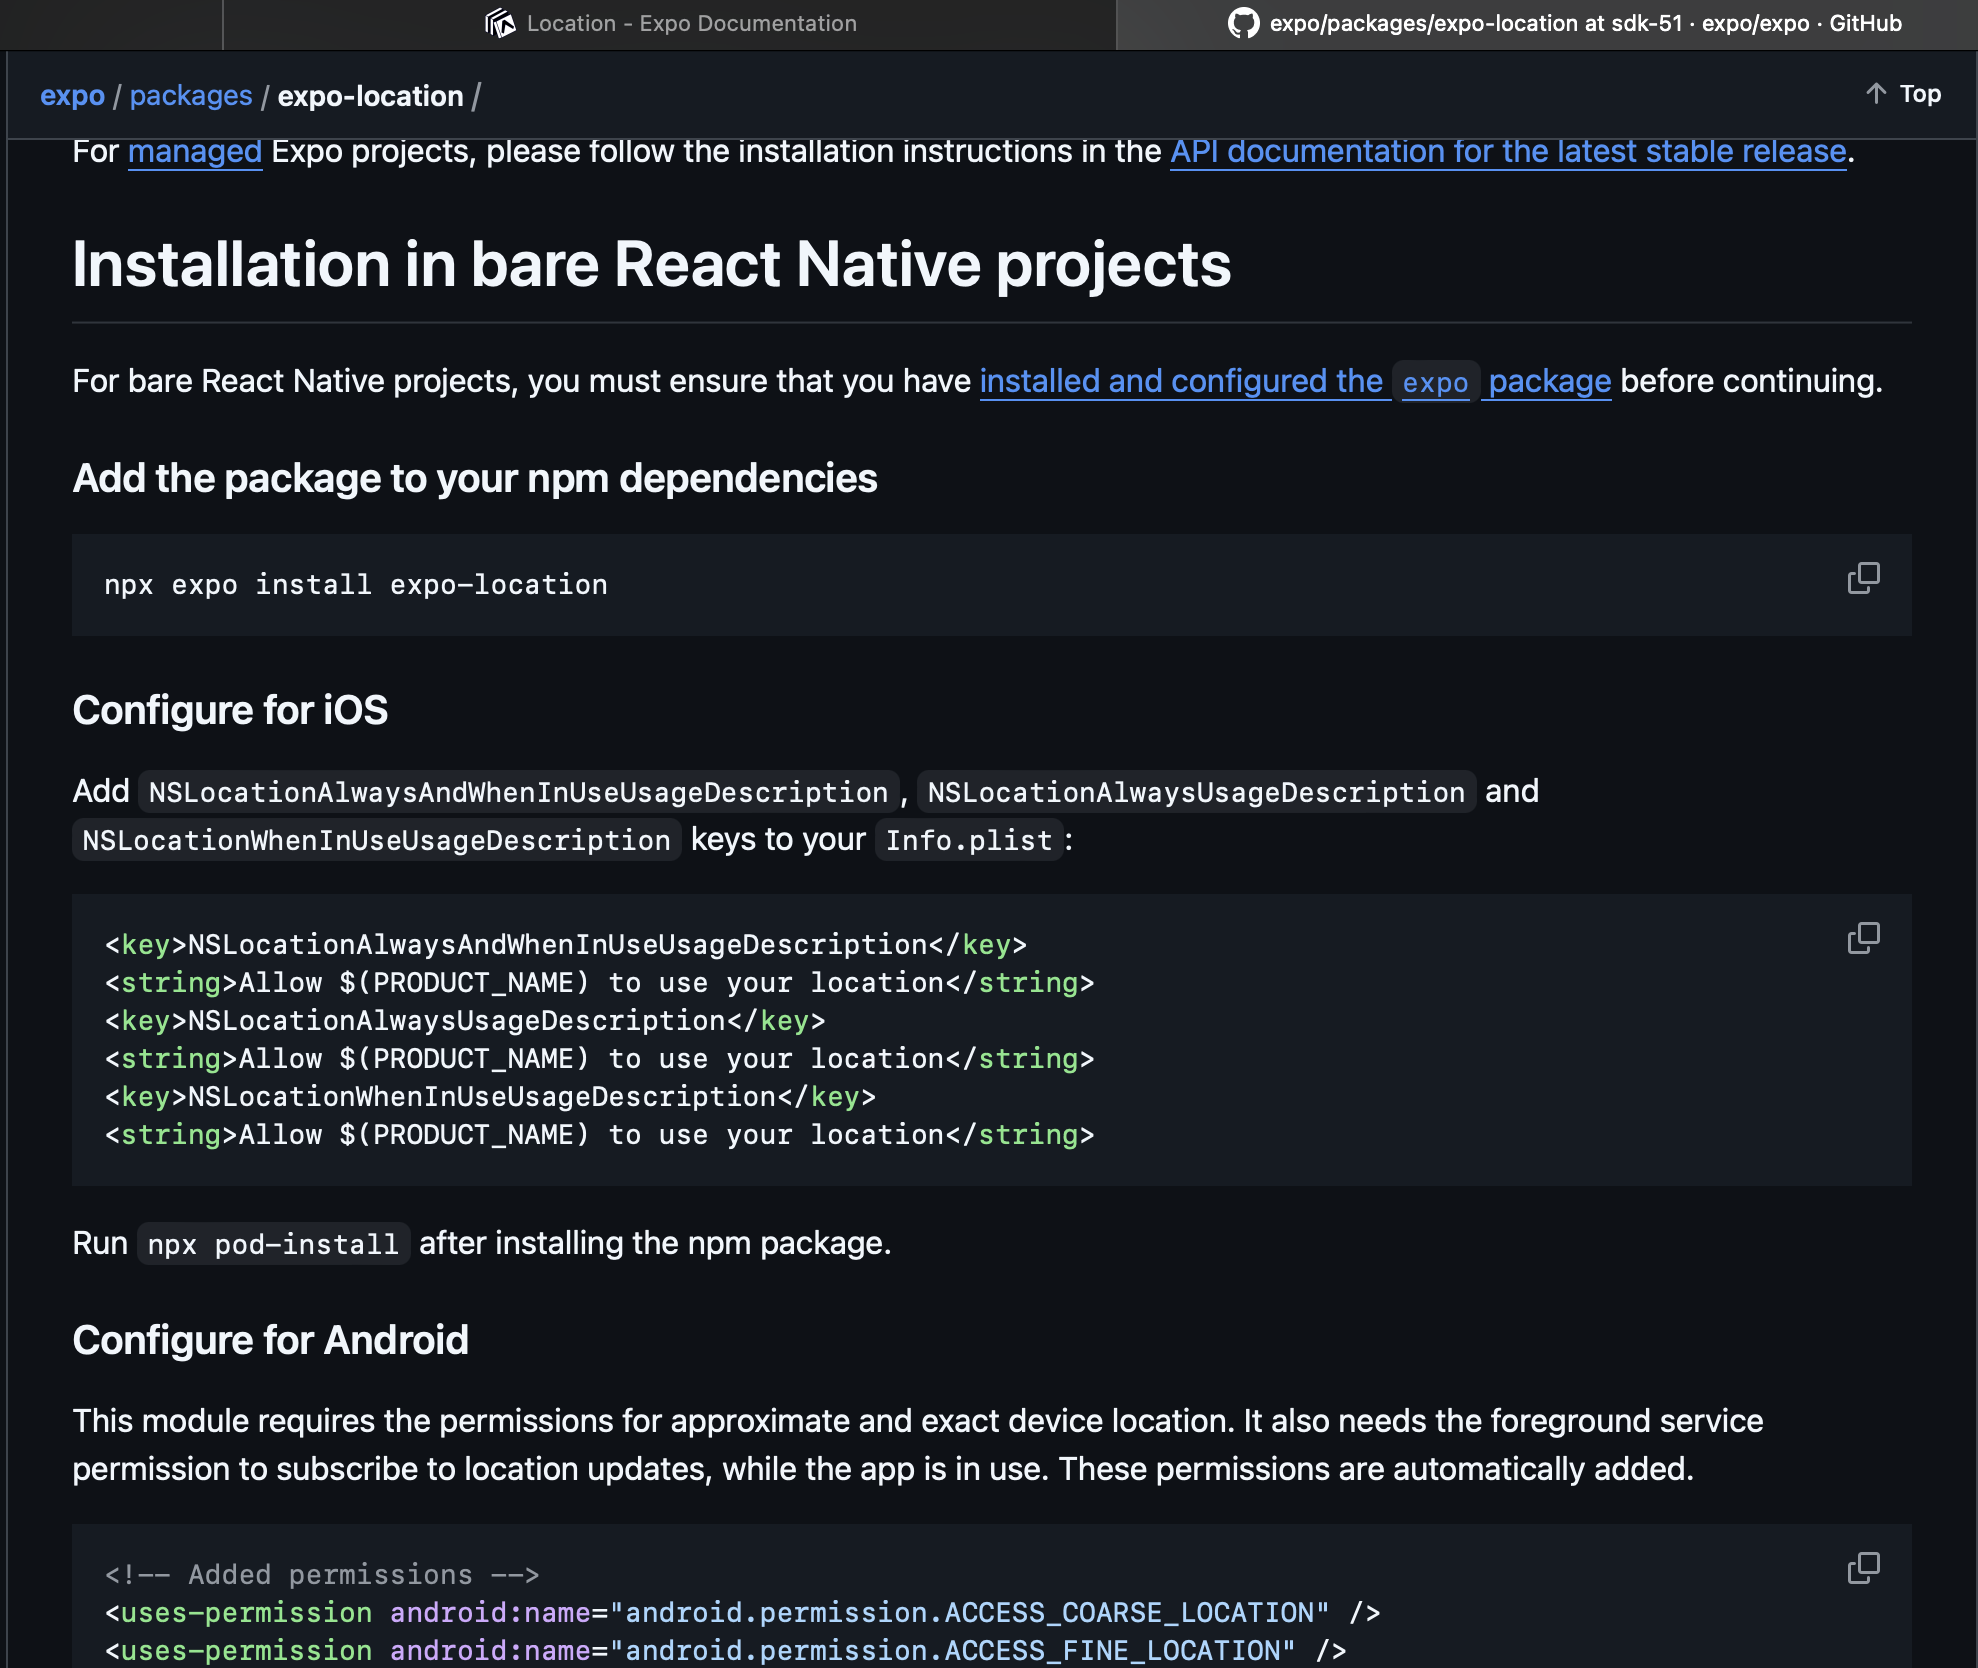Open API documentation for the latest stable release

pyautogui.click(x=1508, y=151)
